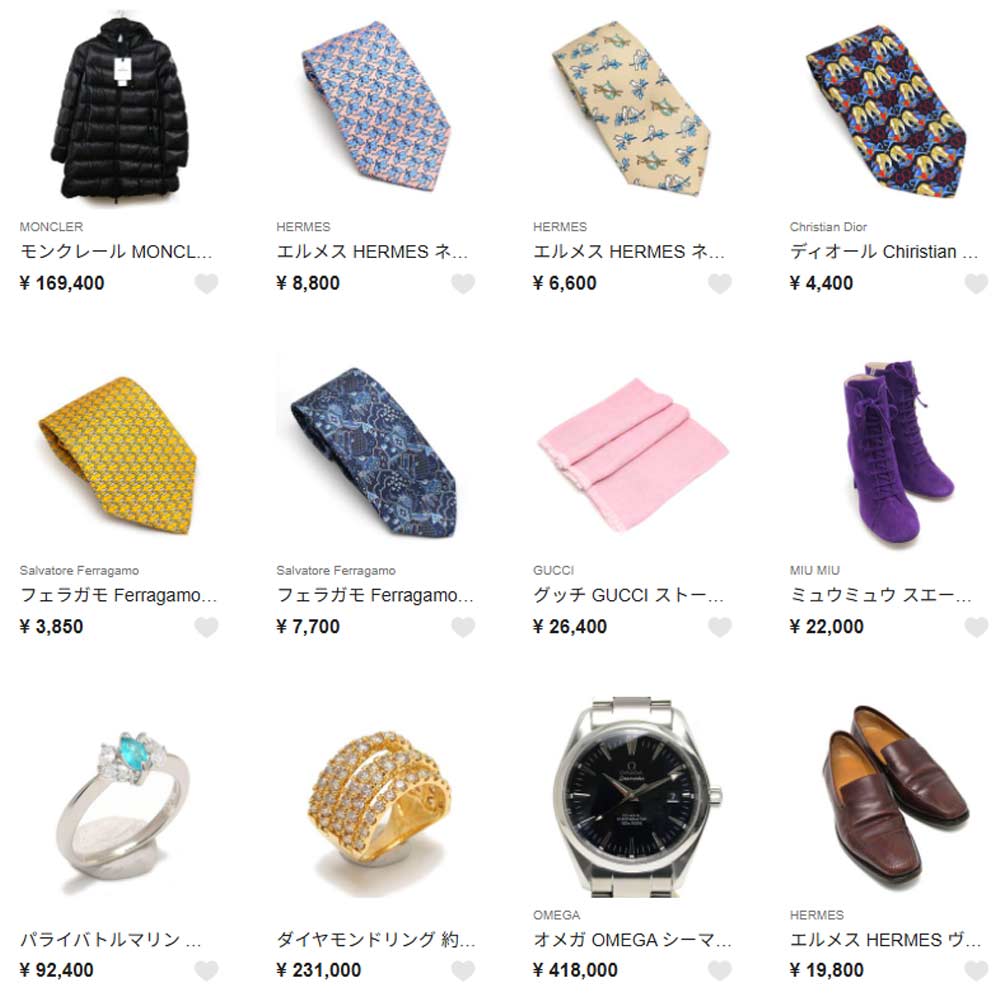Heart the pink Gucci stole
Viewport: 1000px width, 1000px height.
pyautogui.click(x=719, y=627)
